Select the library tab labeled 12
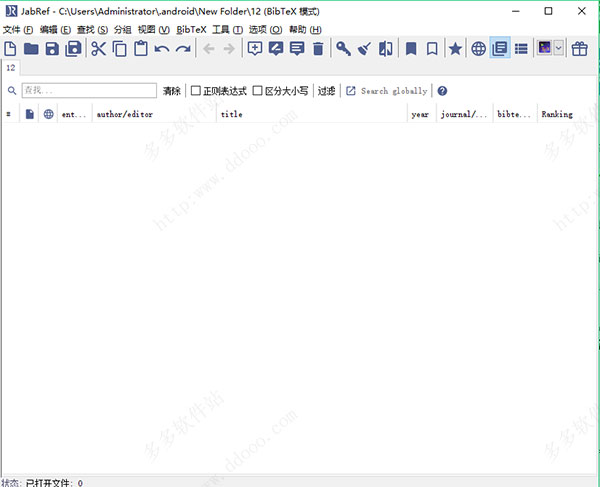Viewport: 600px width, 487px height. pyautogui.click(x=11, y=68)
